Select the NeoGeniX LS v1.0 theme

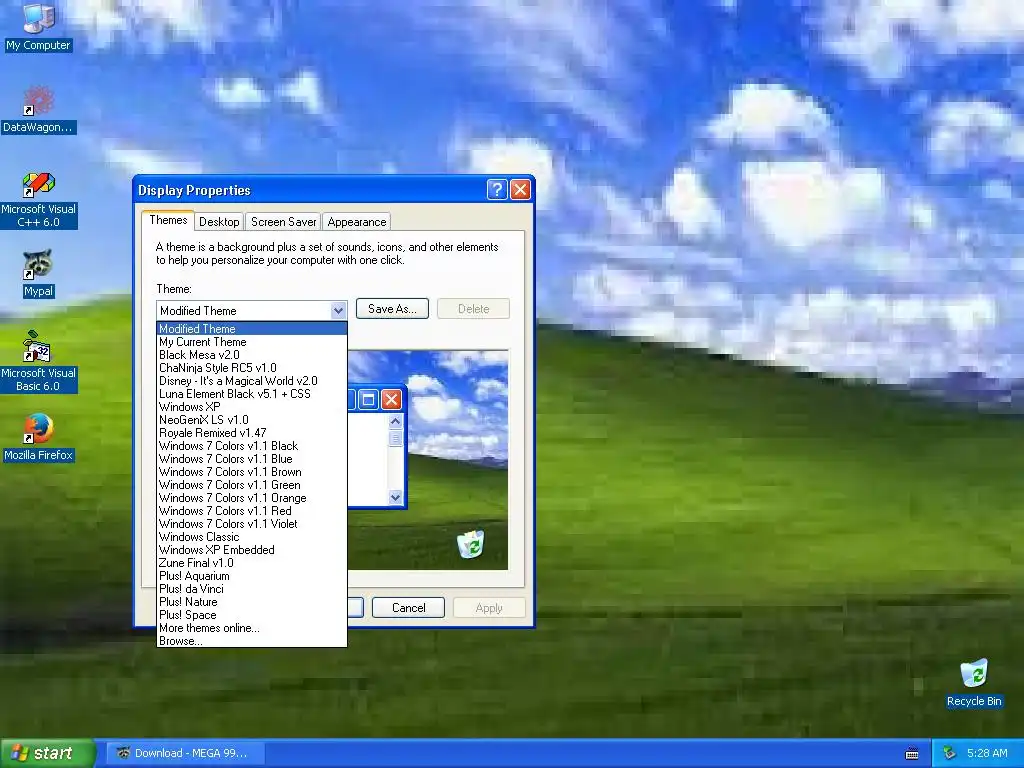coord(251,420)
